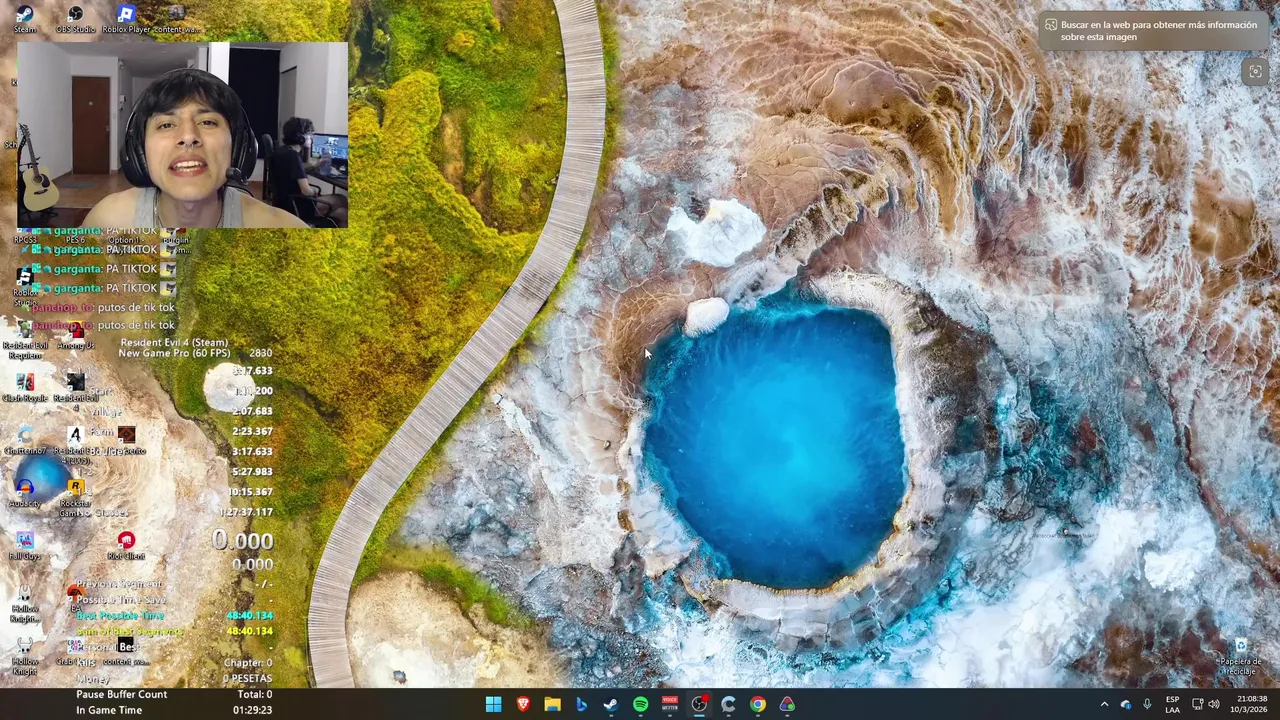Open the Hollow Knight desktop shortcut
Image resolution: width=1280 pixels, height=720 pixels.
[25, 655]
